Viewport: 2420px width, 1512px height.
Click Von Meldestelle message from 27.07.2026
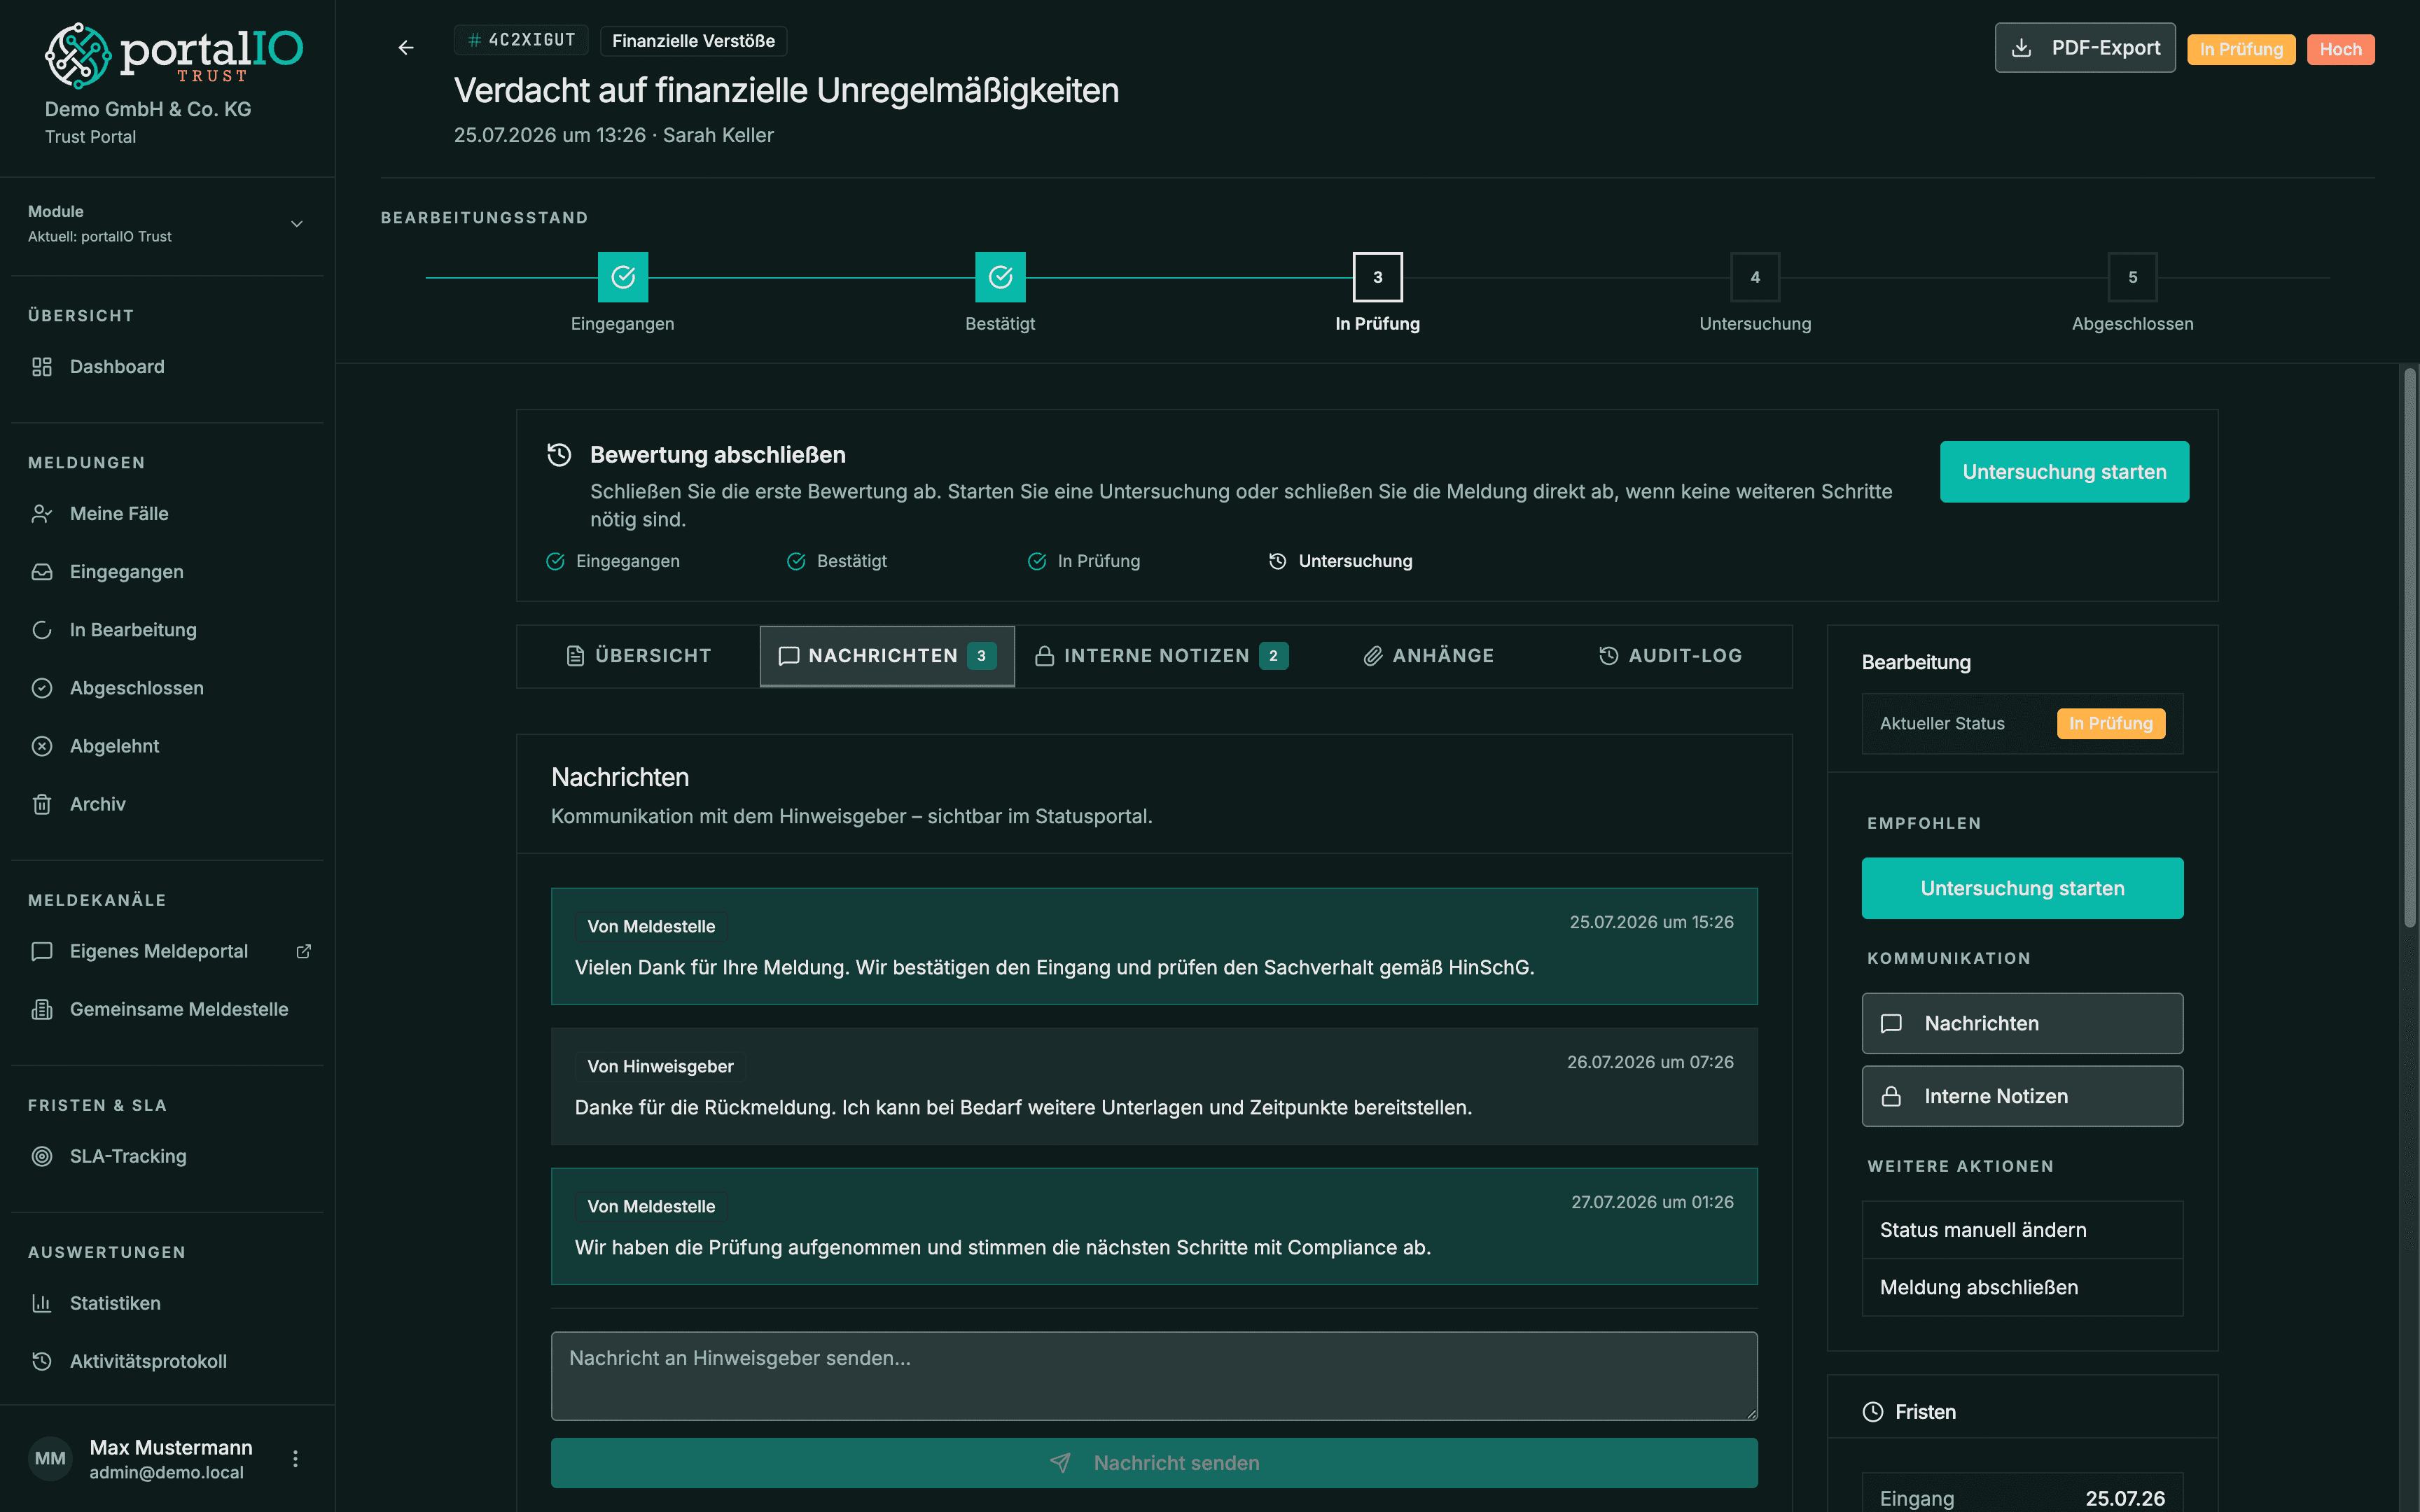[1154, 1226]
